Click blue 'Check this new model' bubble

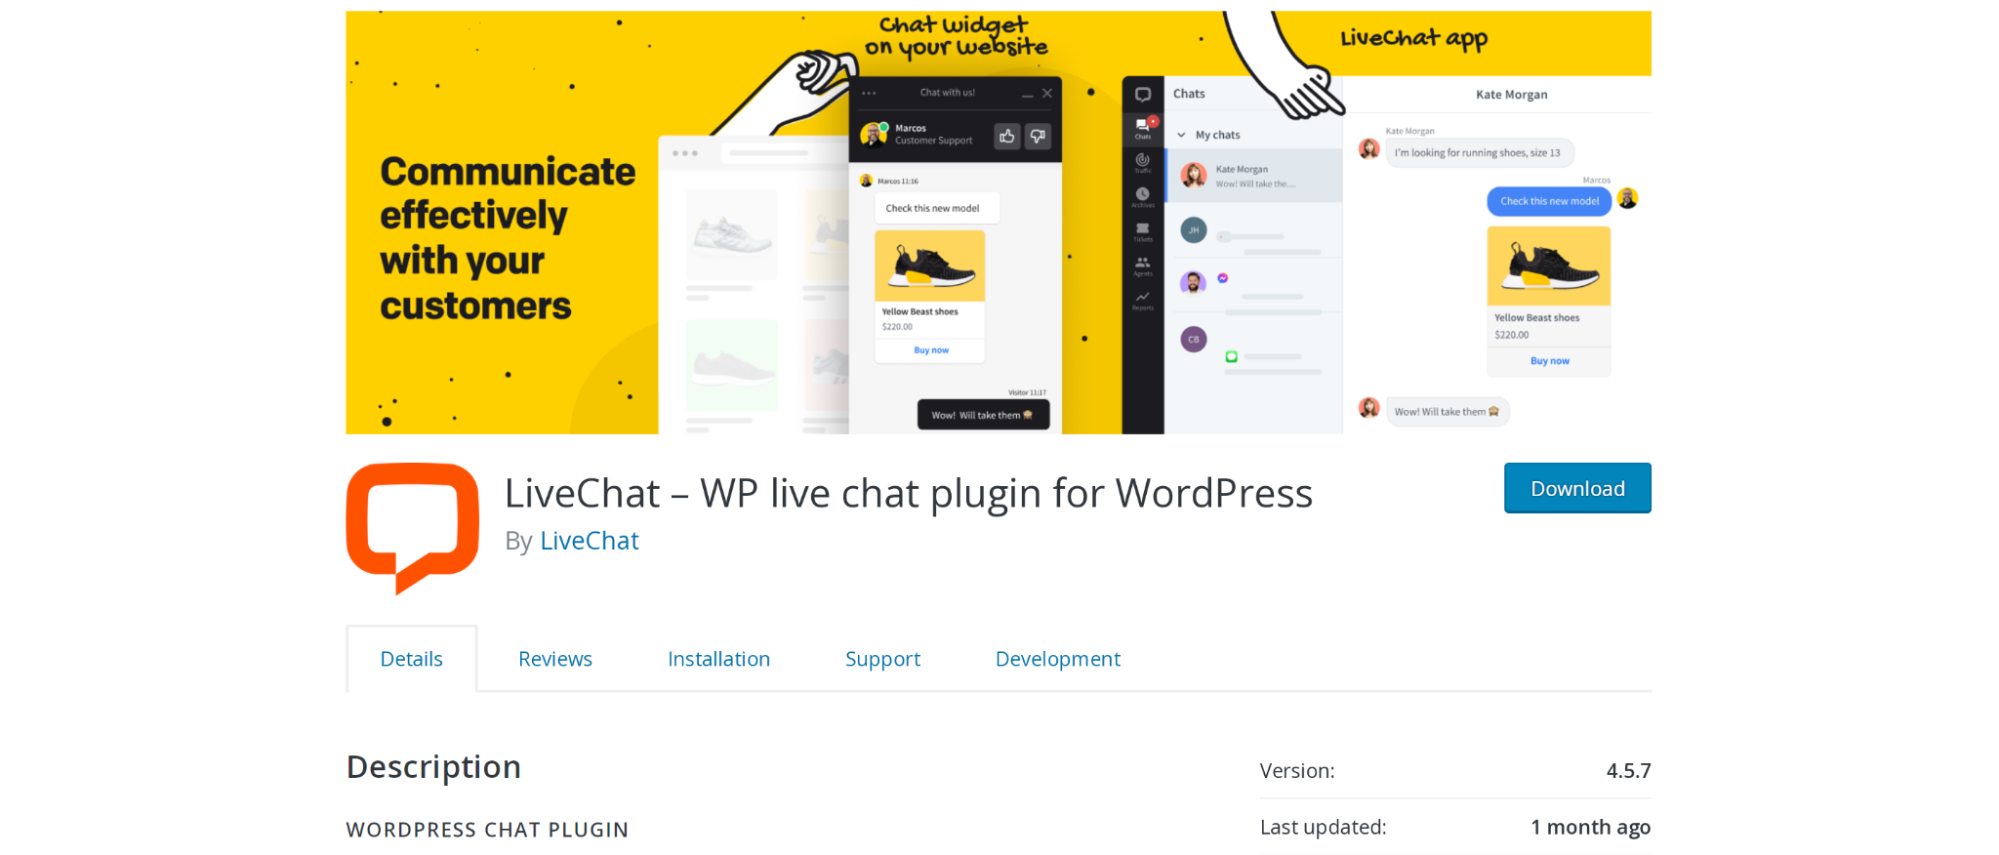point(1549,201)
